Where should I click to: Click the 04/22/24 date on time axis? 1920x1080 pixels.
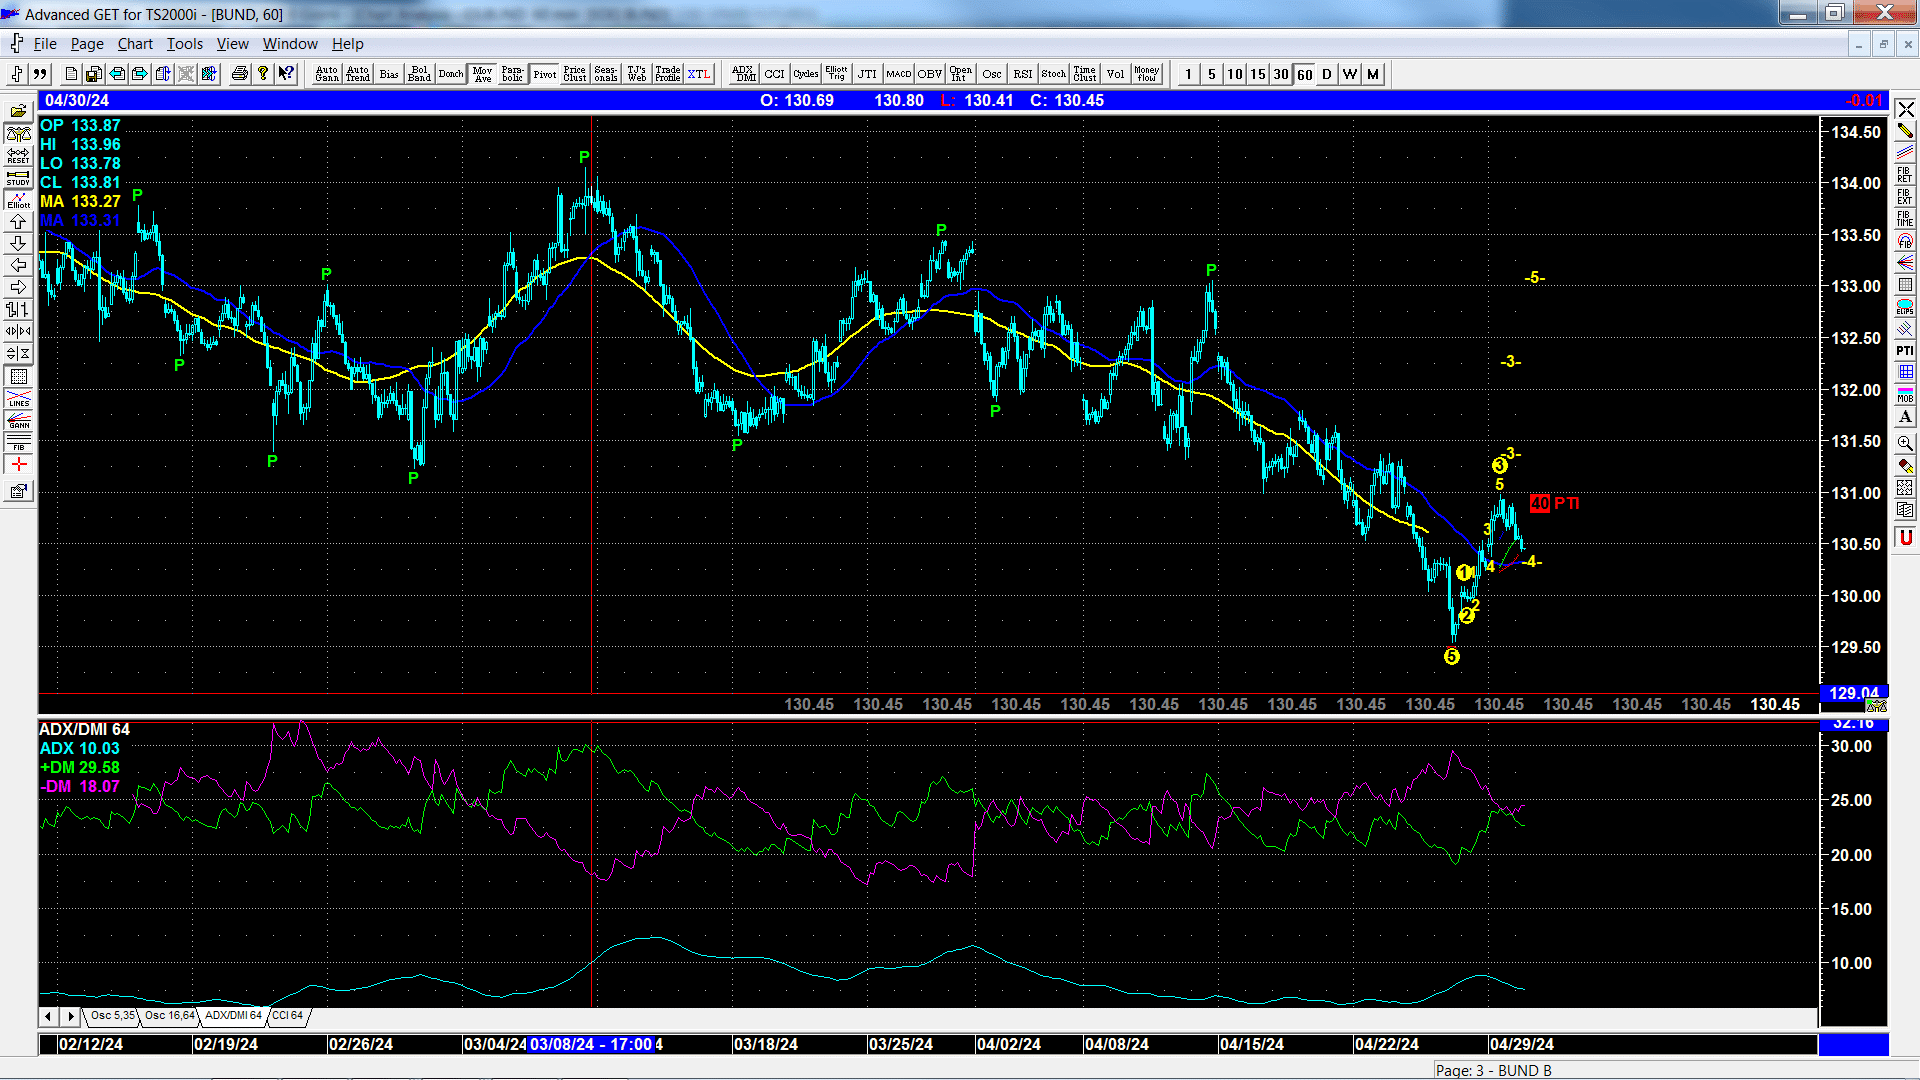(1386, 1044)
